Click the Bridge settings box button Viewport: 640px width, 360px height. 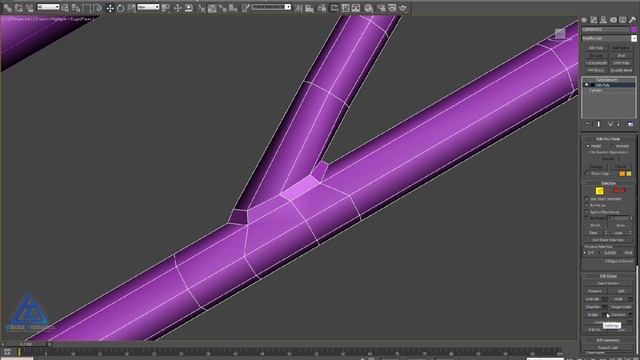pos(605,315)
